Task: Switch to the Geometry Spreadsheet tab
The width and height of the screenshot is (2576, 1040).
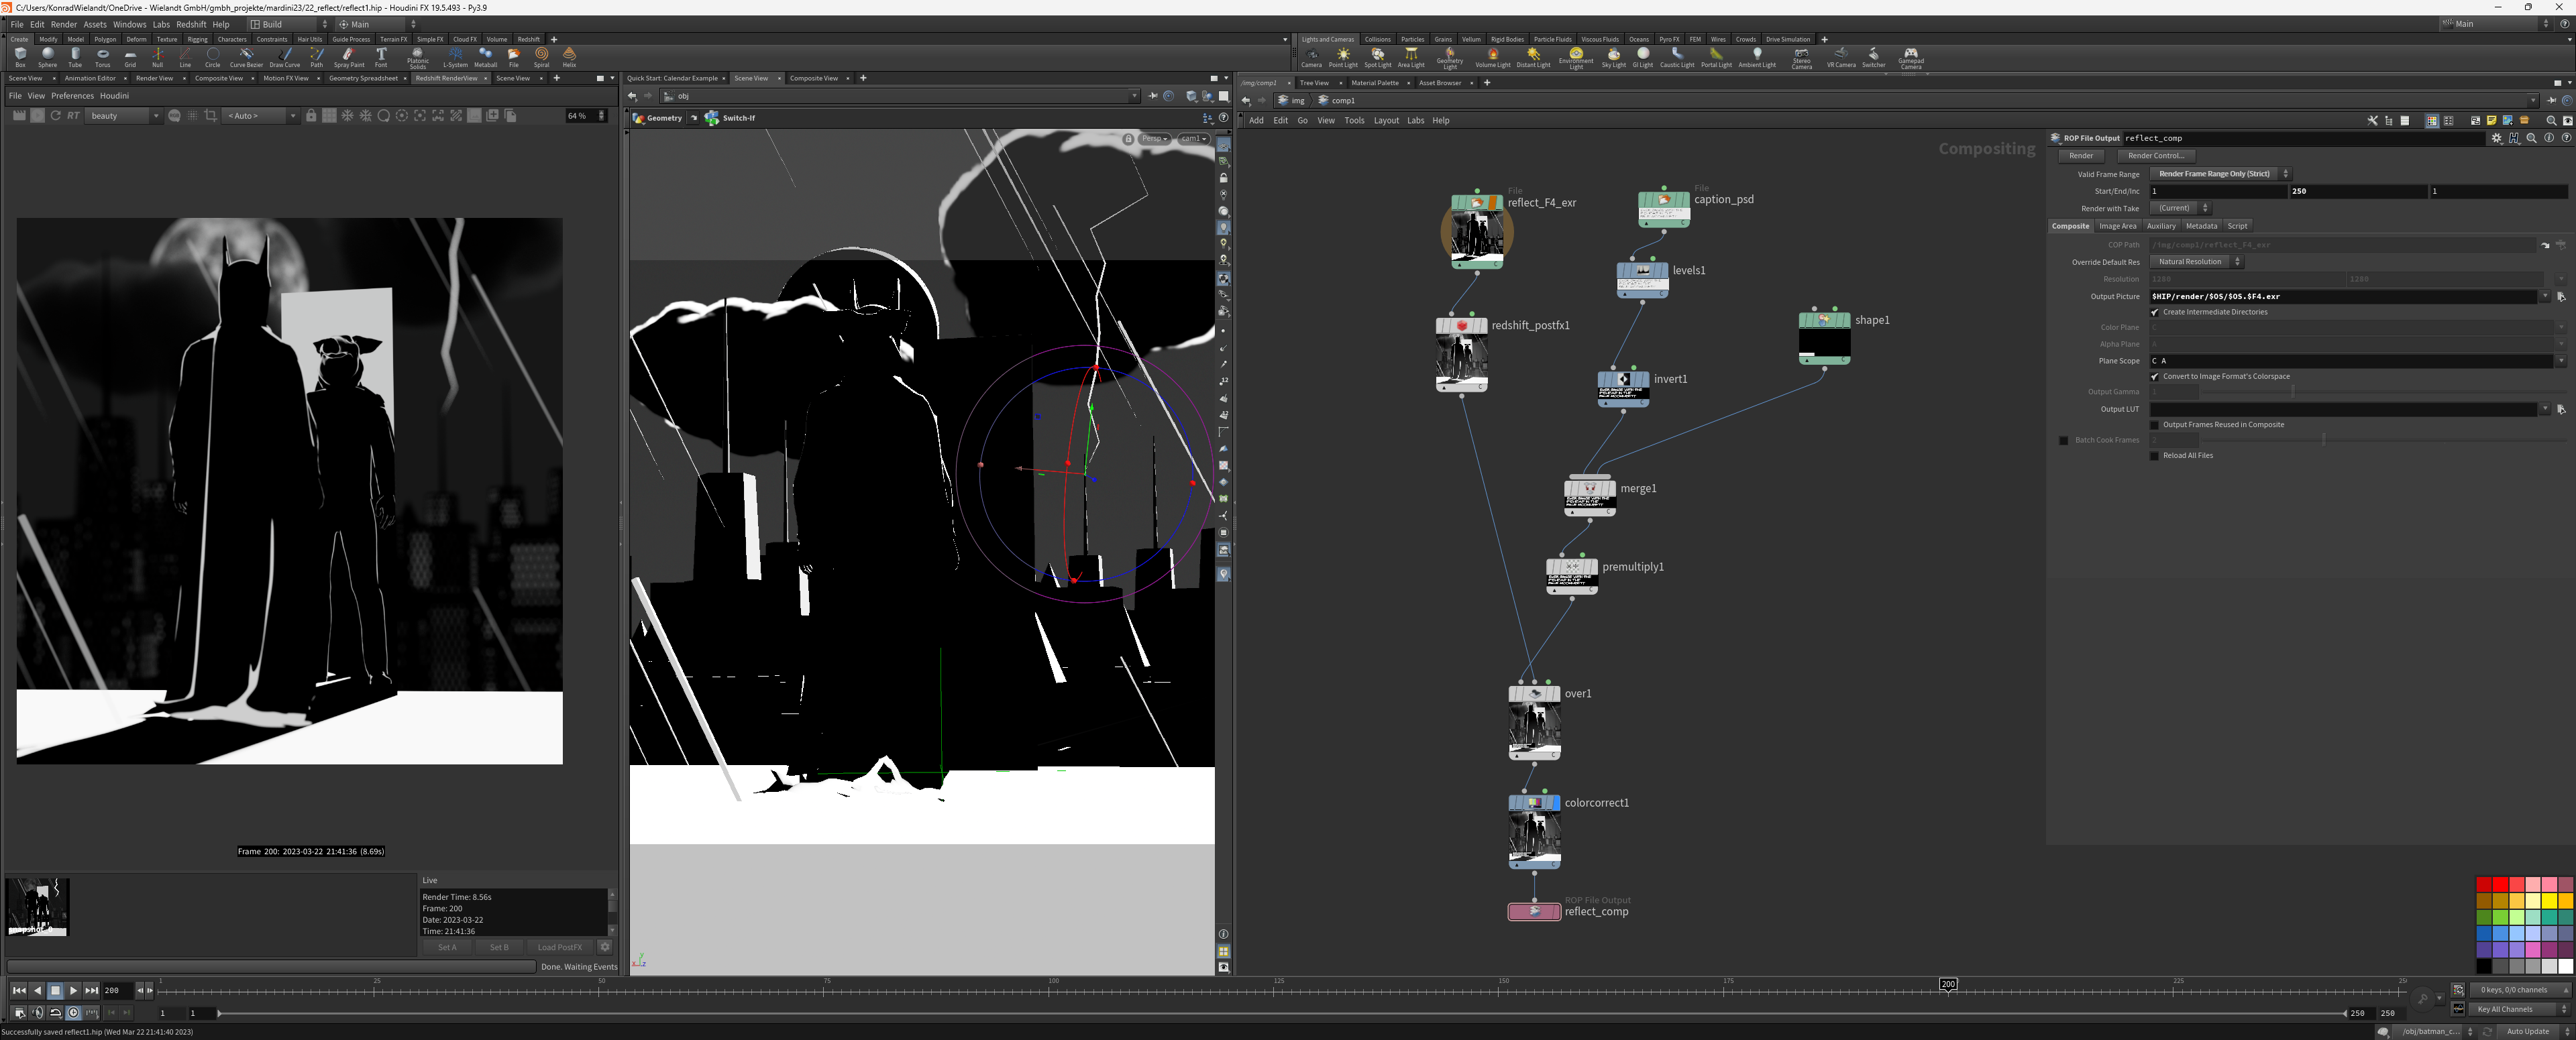Action: pos(363,78)
